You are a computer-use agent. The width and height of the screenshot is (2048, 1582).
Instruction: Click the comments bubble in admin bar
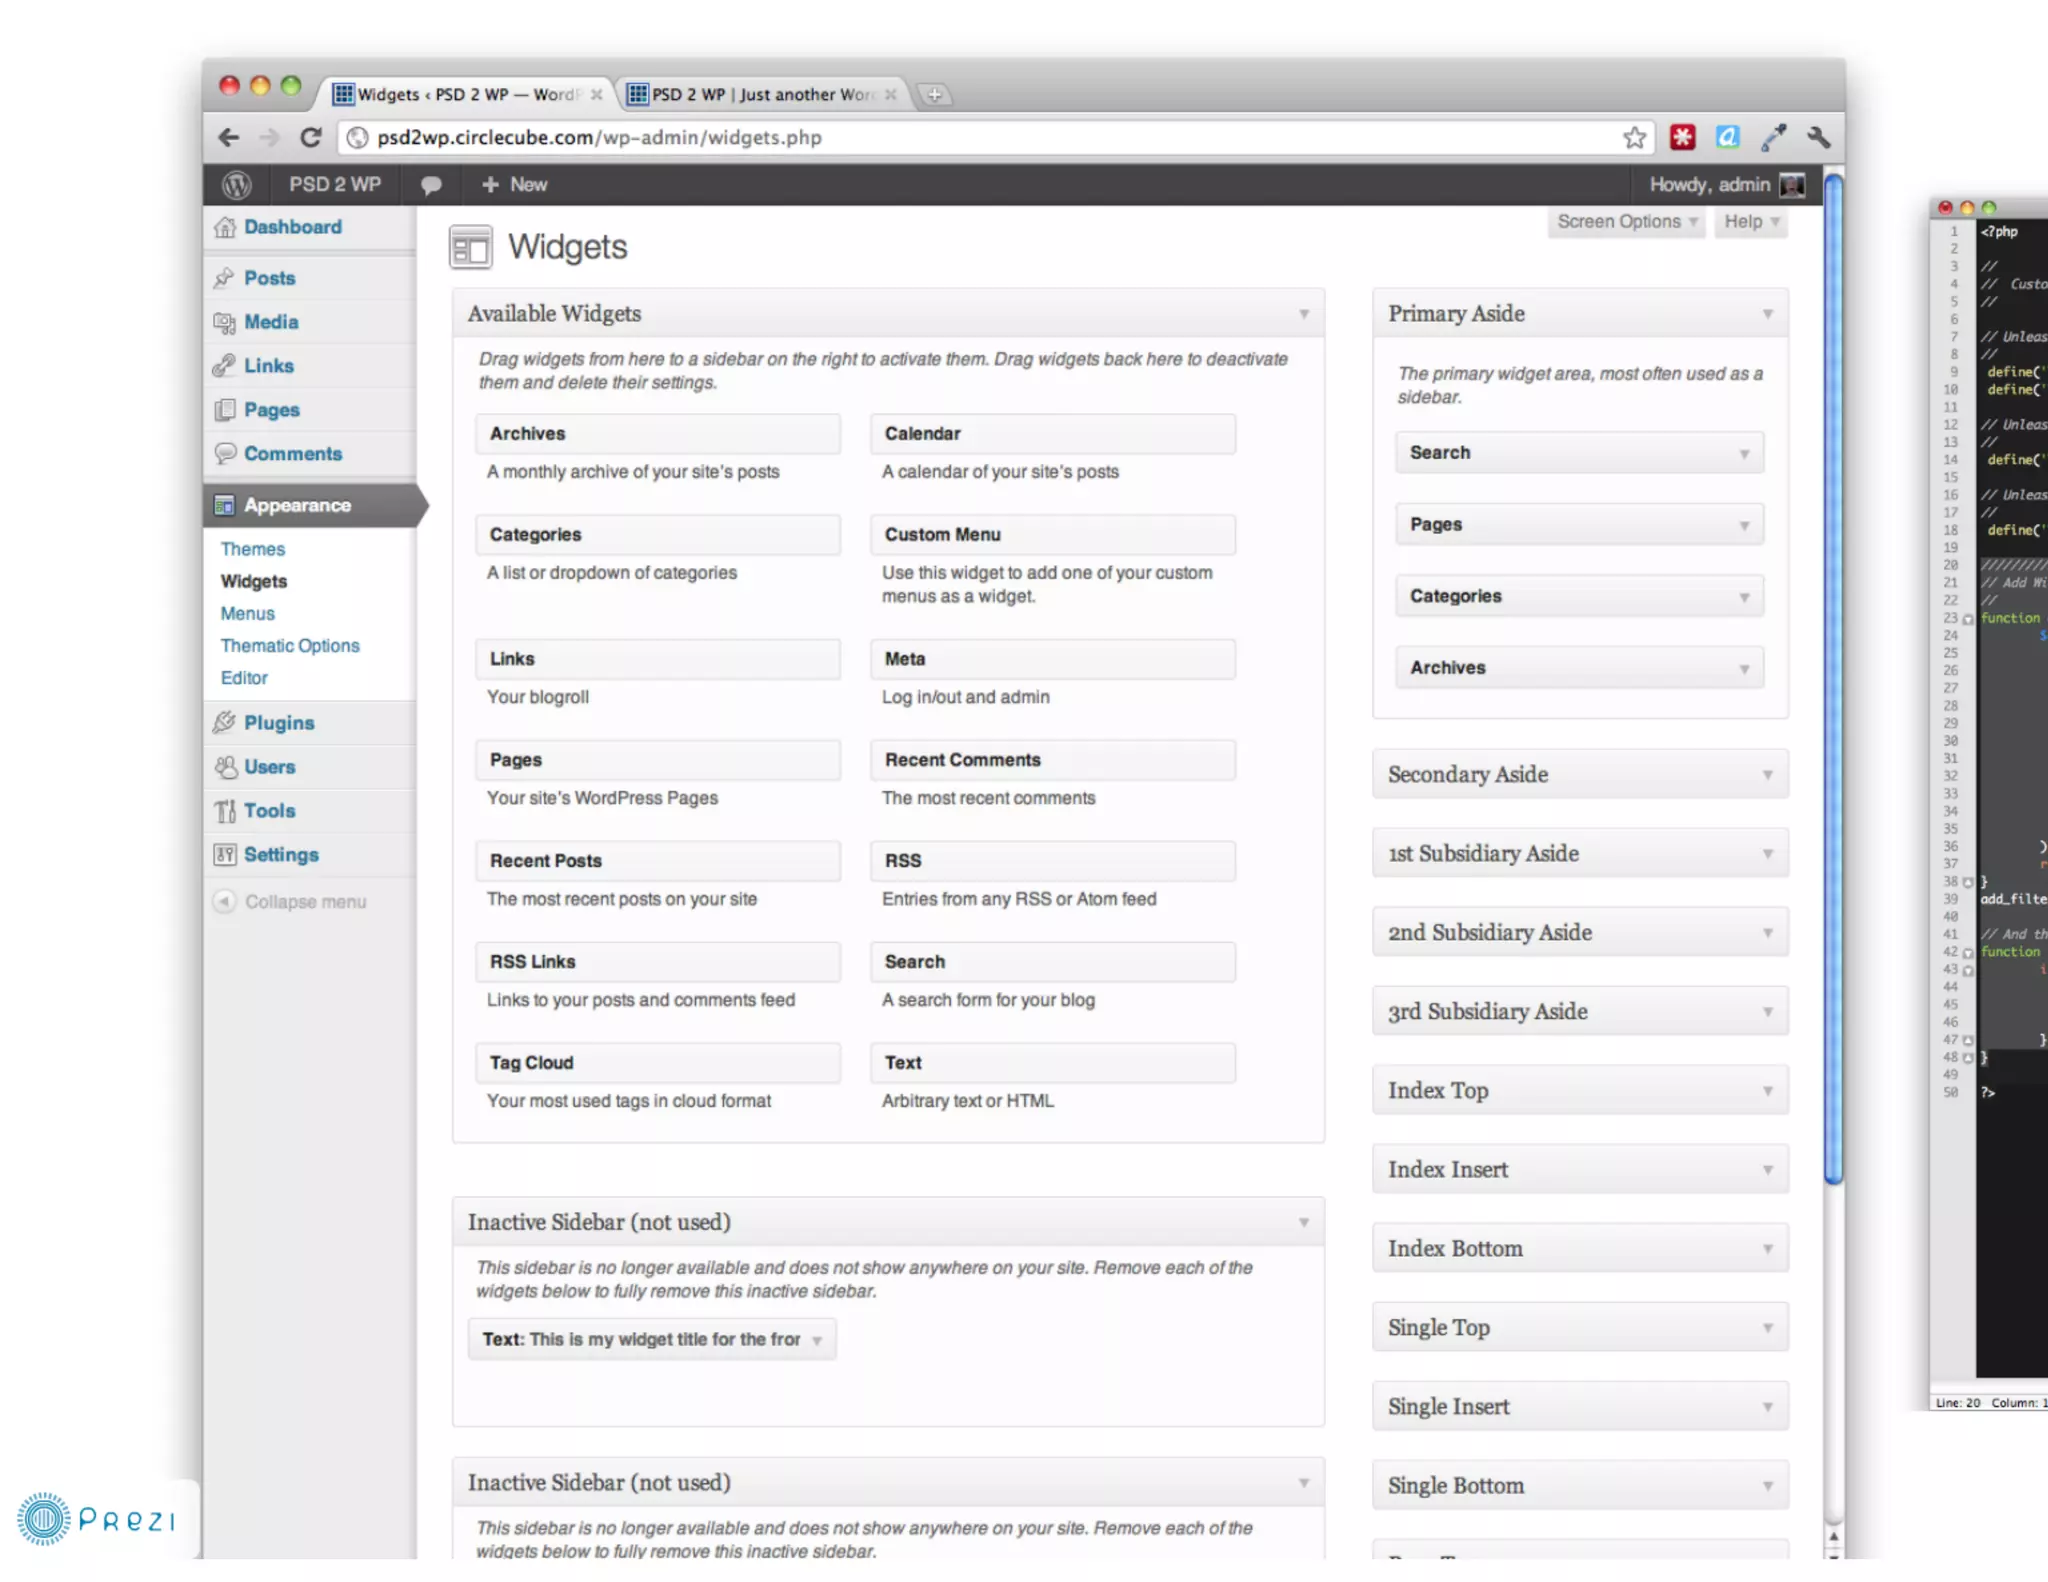(x=431, y=185)
